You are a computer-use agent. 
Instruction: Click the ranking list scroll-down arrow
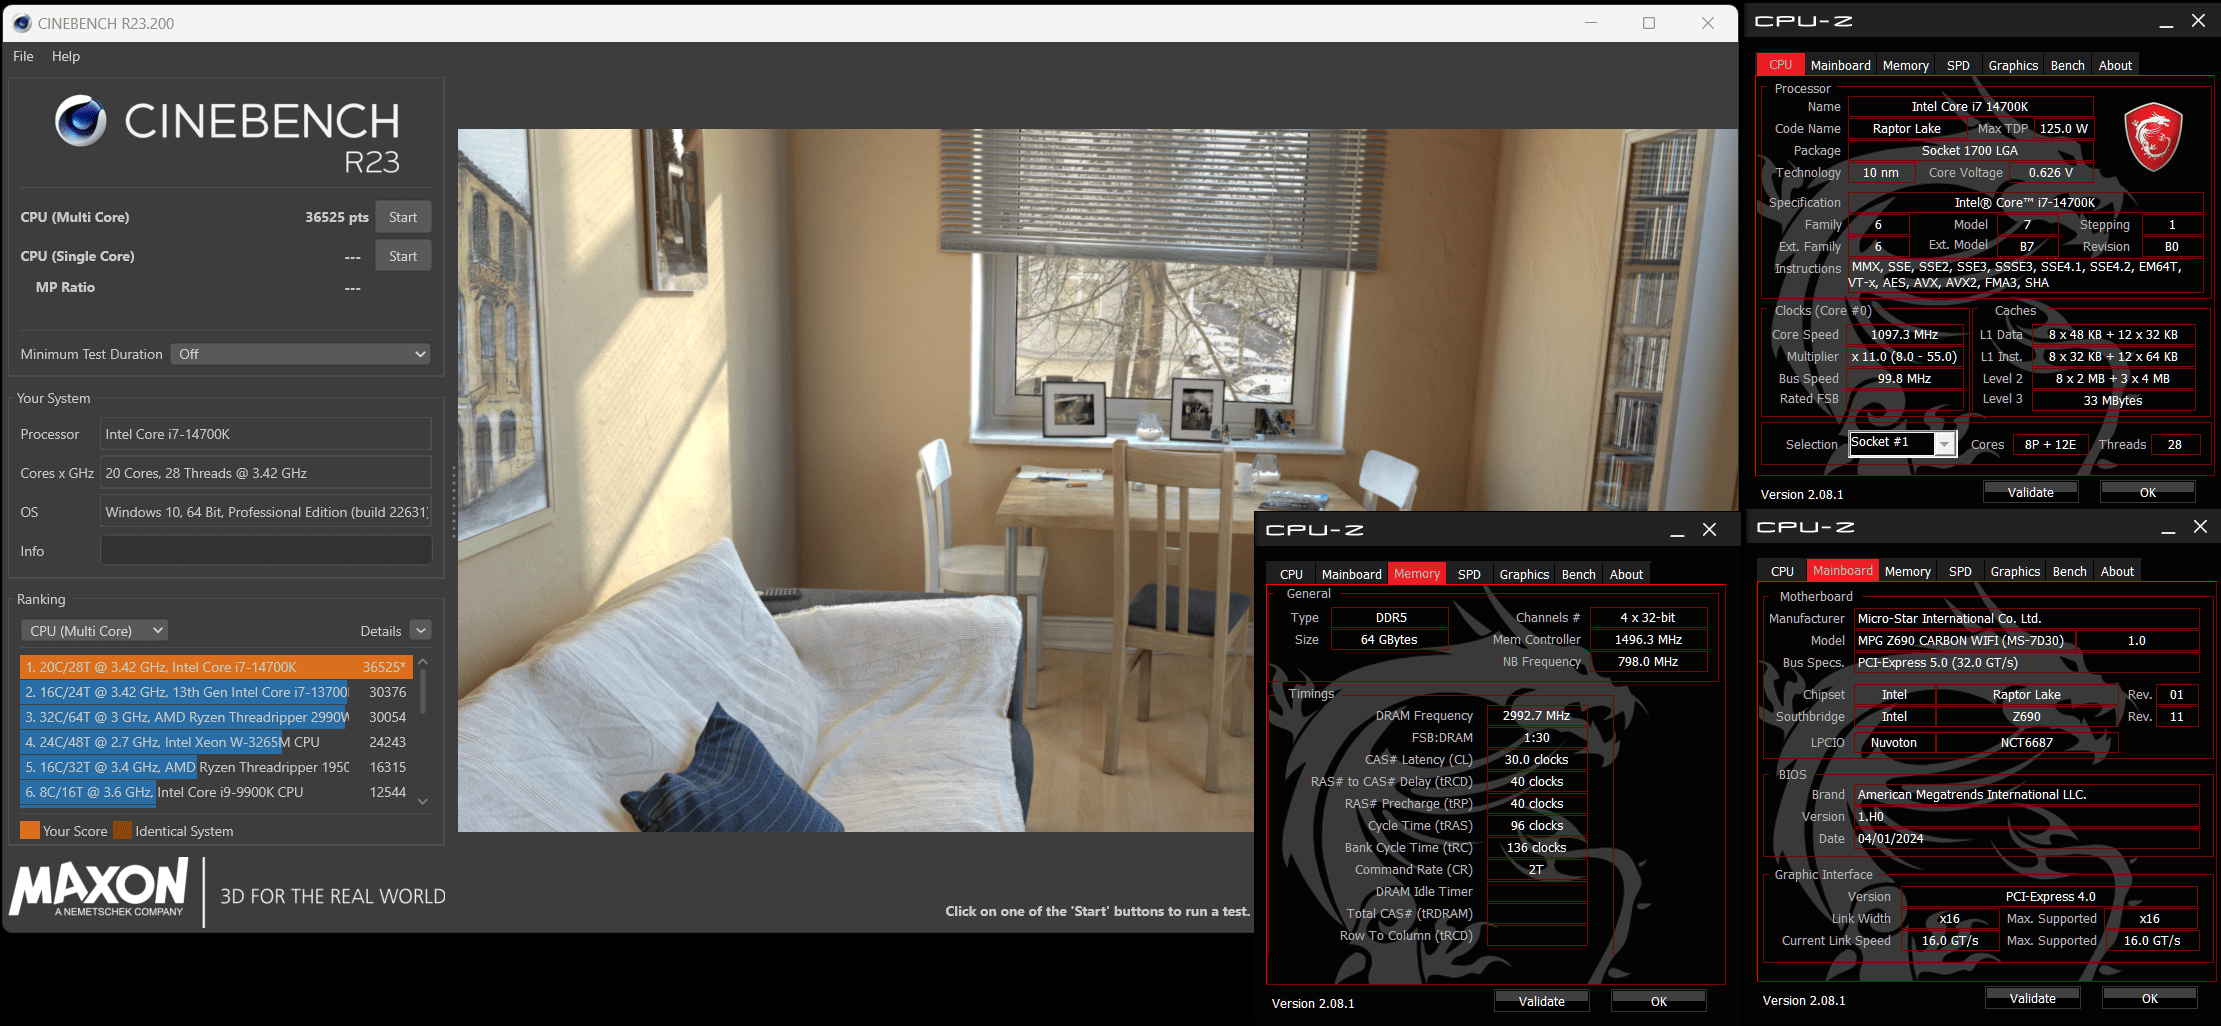(423, 801)
